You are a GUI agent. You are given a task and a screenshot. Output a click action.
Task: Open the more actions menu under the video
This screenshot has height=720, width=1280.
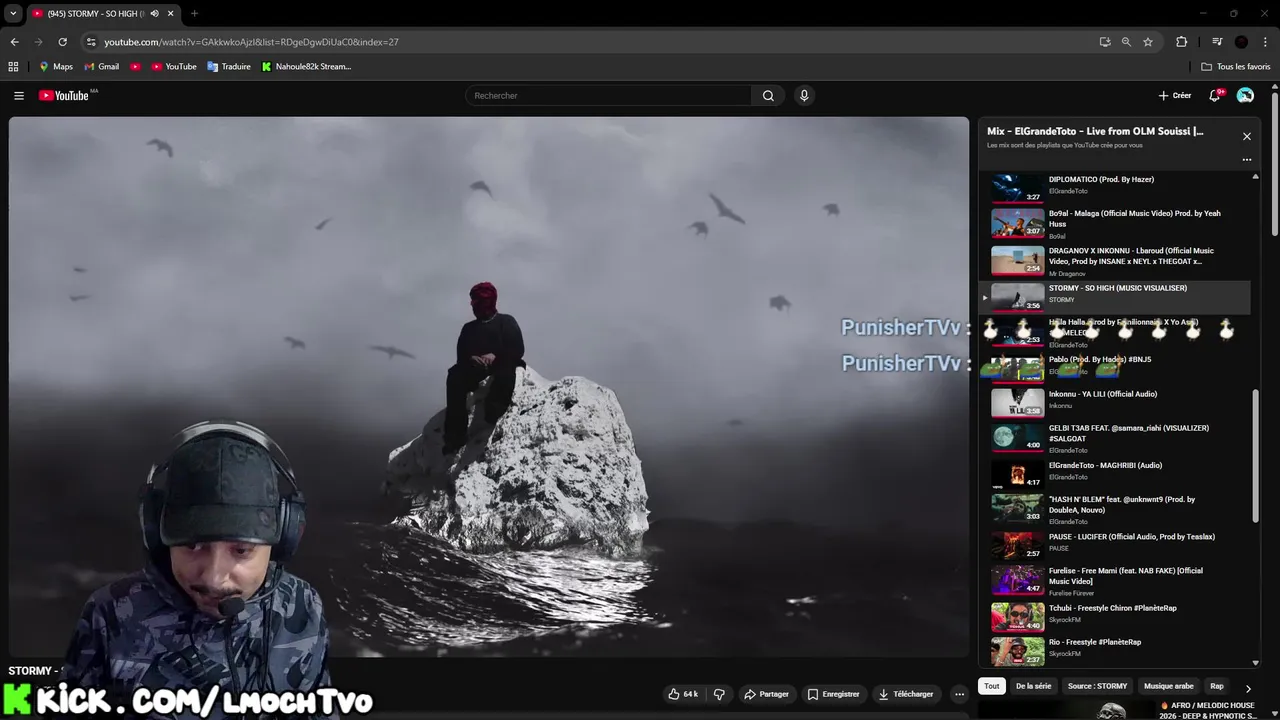point(959,694)
